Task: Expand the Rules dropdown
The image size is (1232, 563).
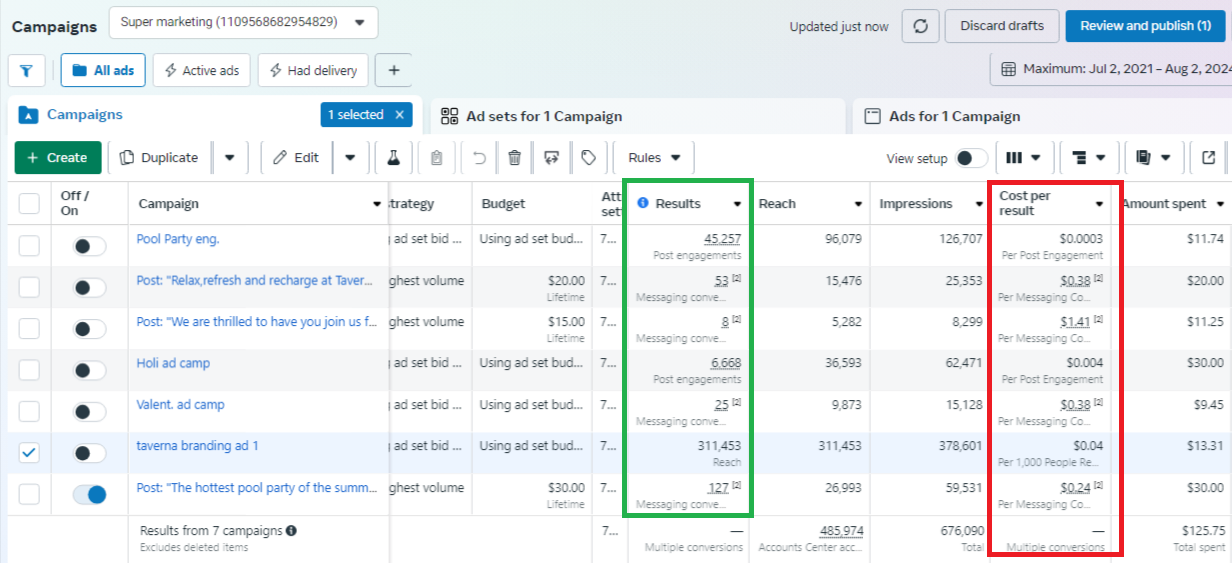Action: (x=654, y=158)
